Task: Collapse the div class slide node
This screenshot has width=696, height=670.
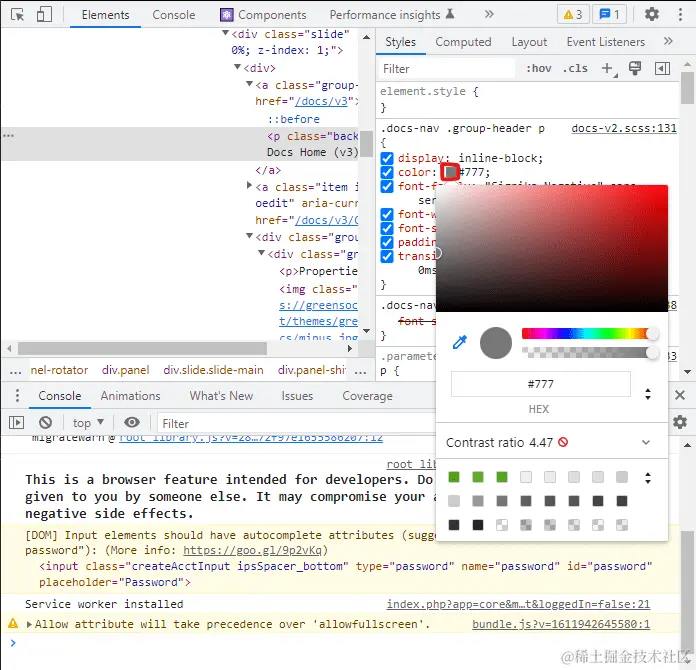Action: coord(225,33)
